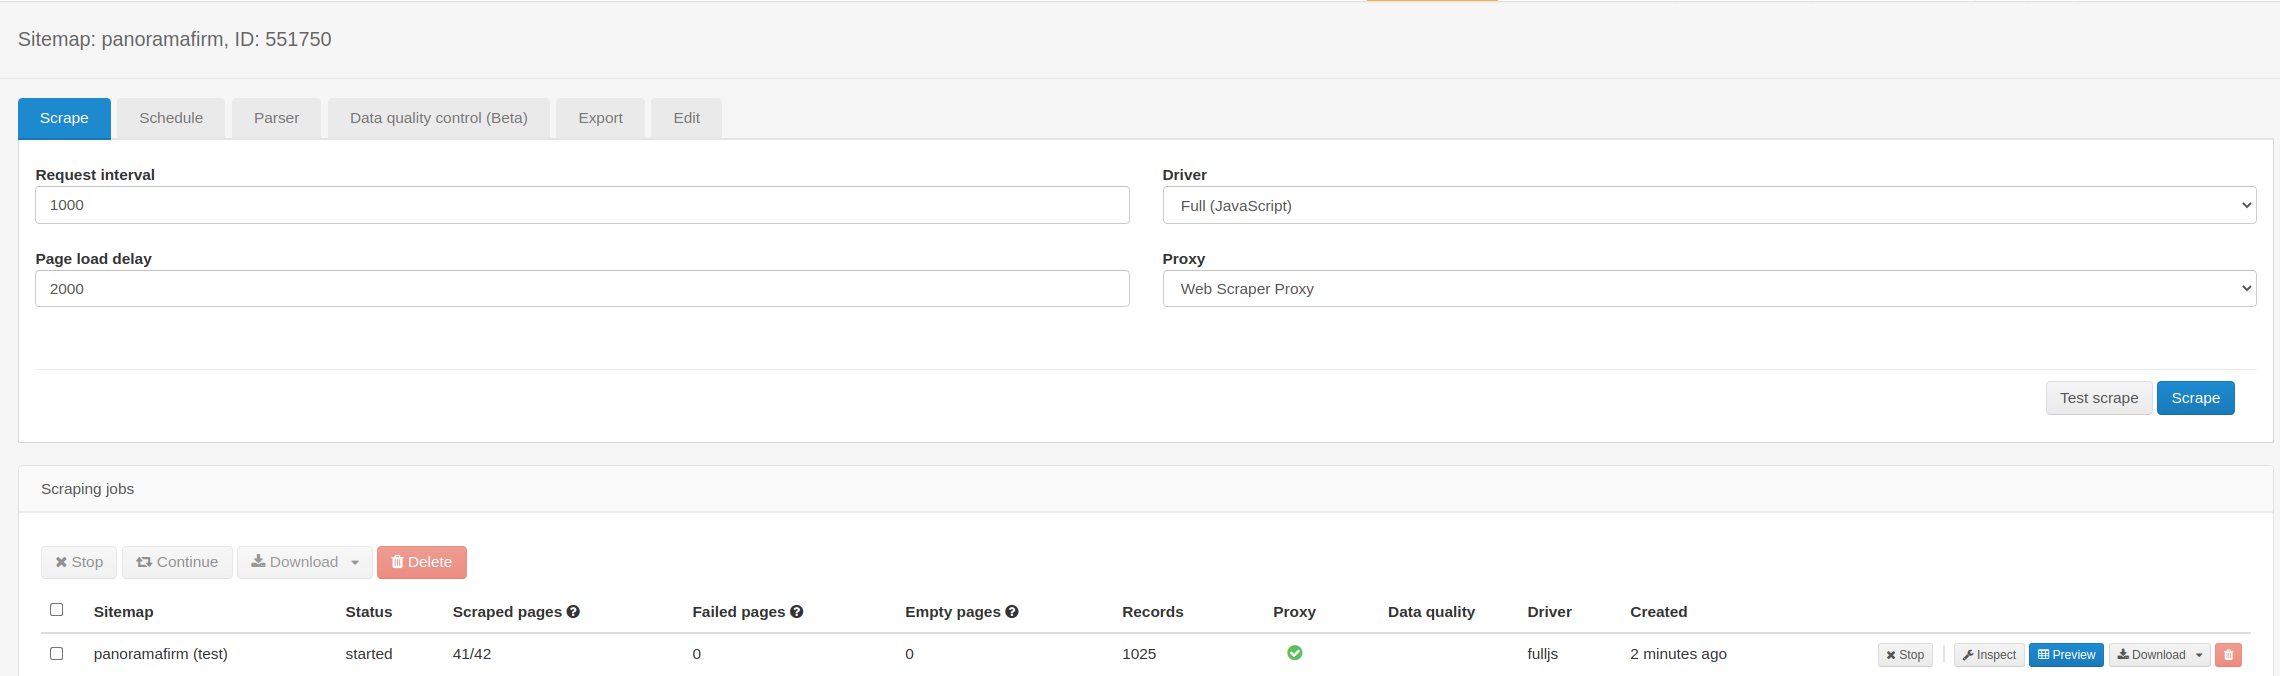This screenshot has height=676, width=2280.
Task: Switch to the Schedule tab
Action: pyautogui.click(x=171, y=118)
